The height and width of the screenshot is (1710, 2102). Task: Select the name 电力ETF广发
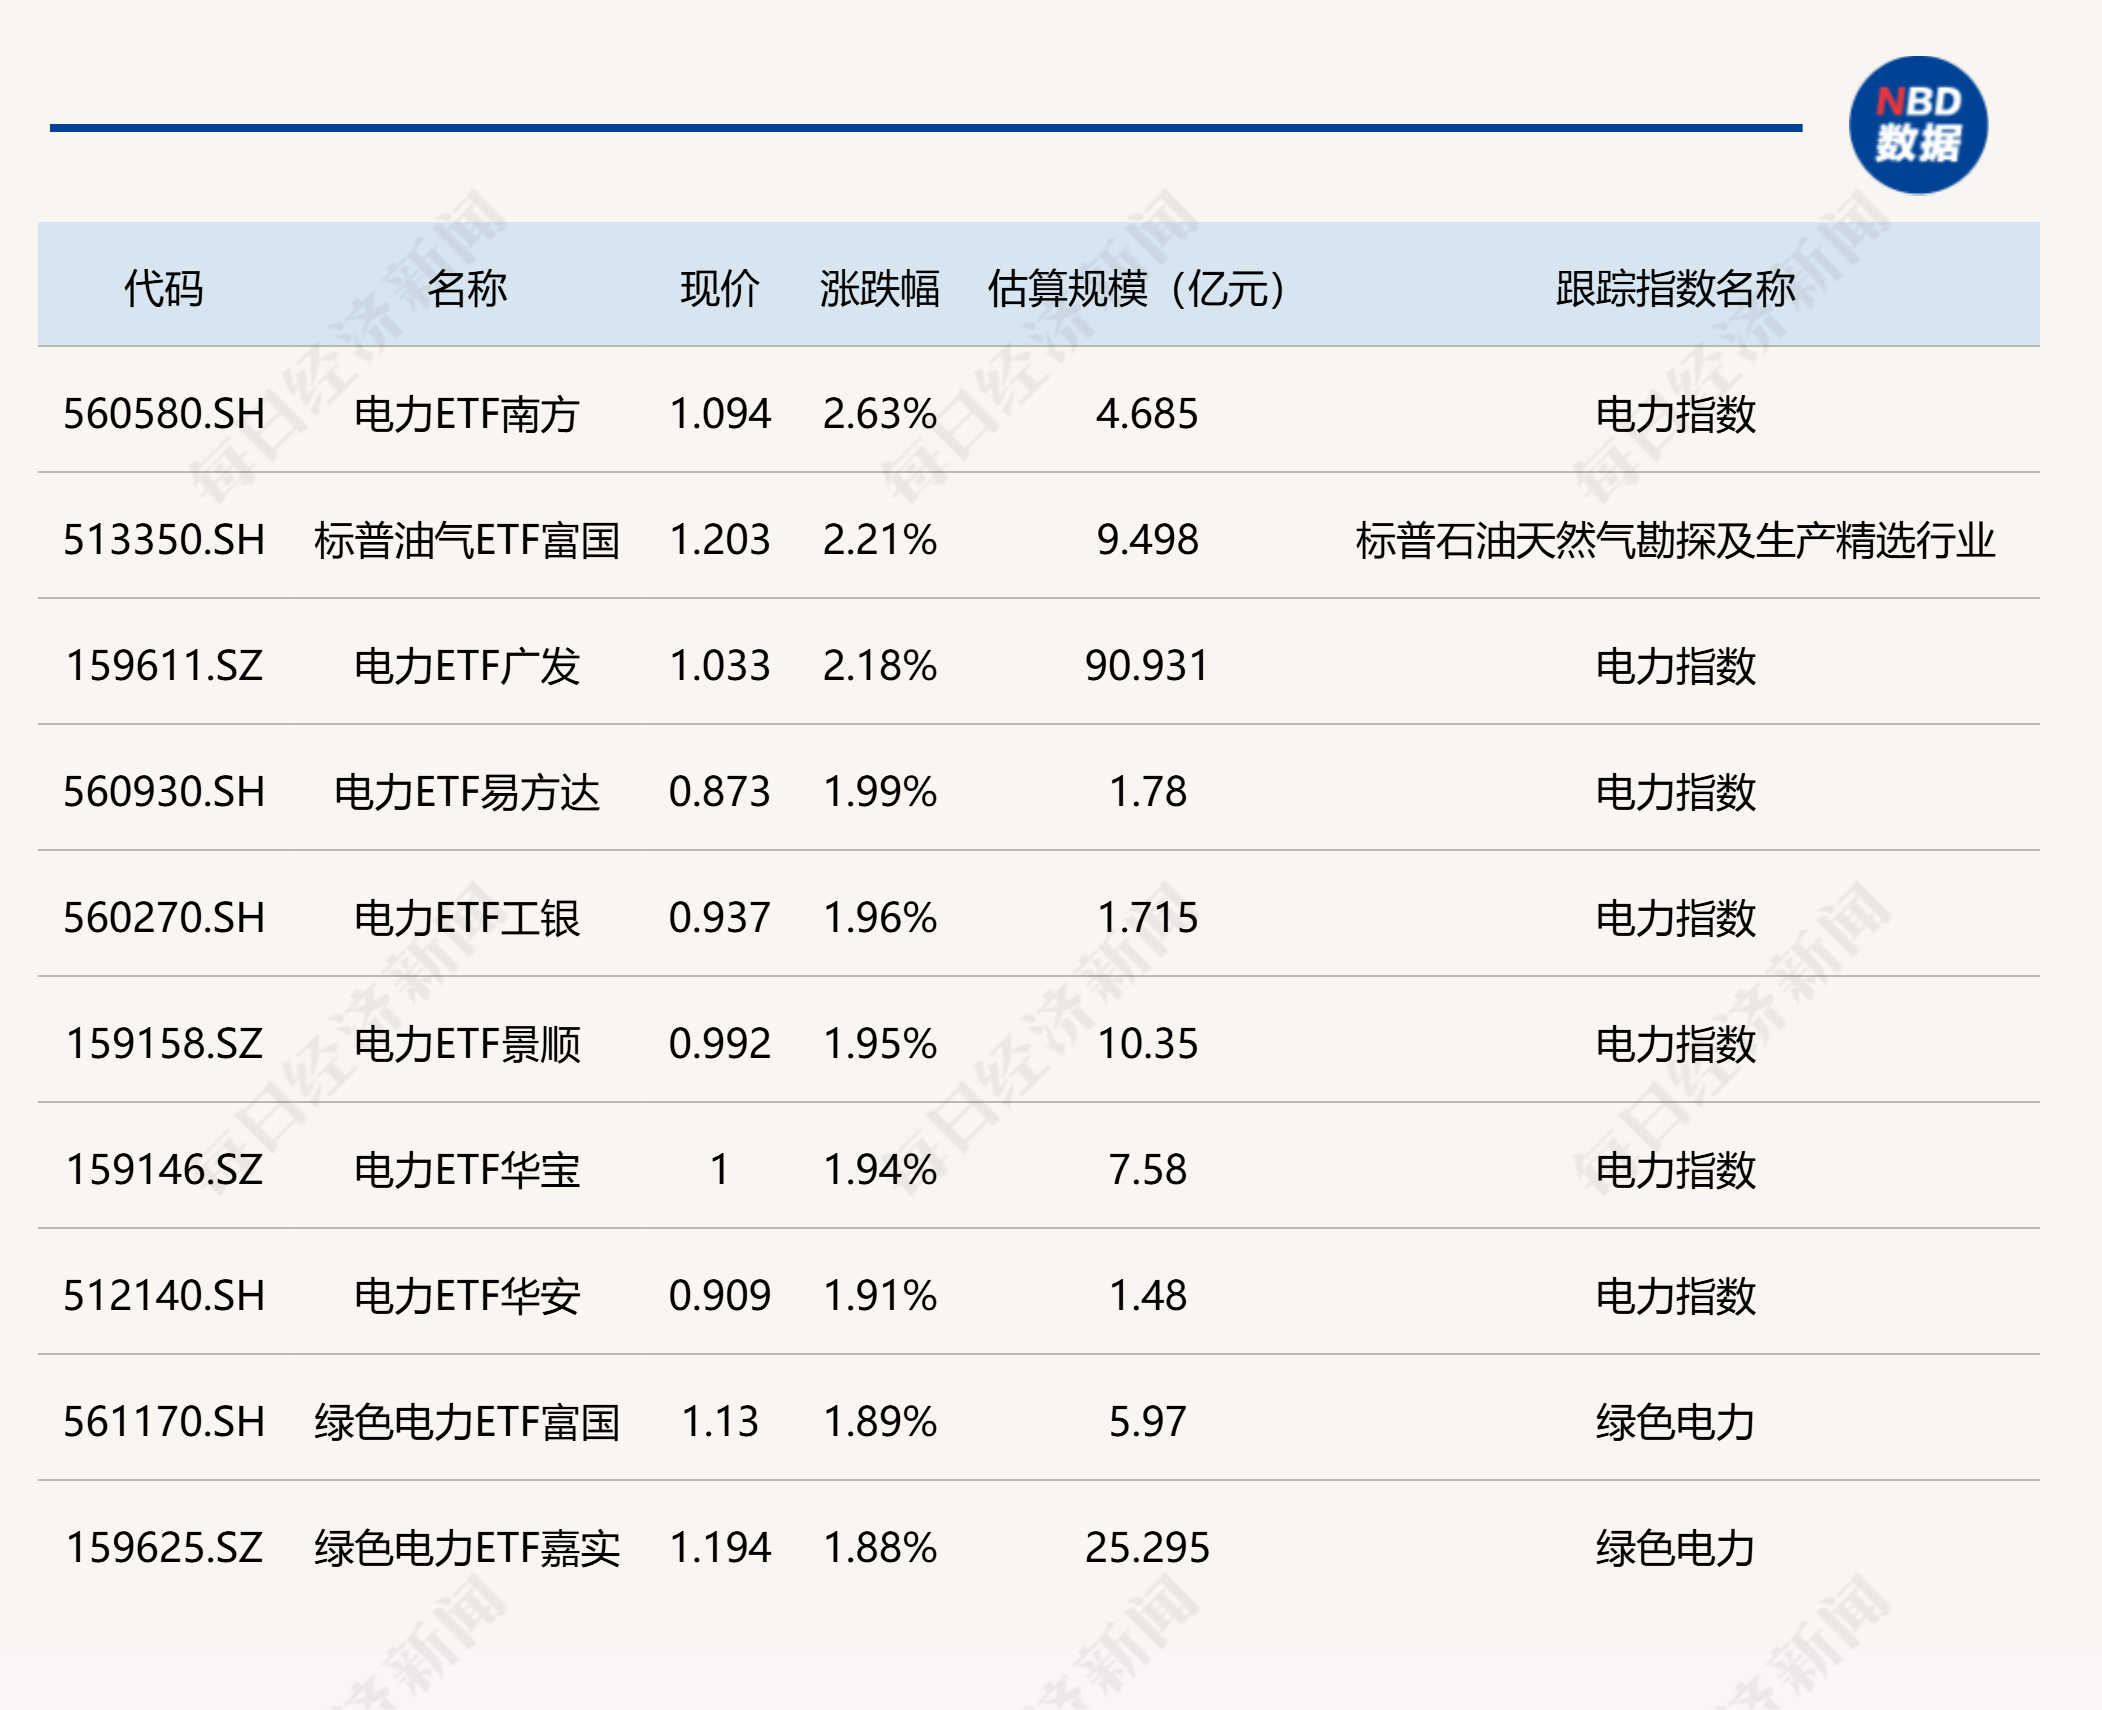tap(467, 666)
